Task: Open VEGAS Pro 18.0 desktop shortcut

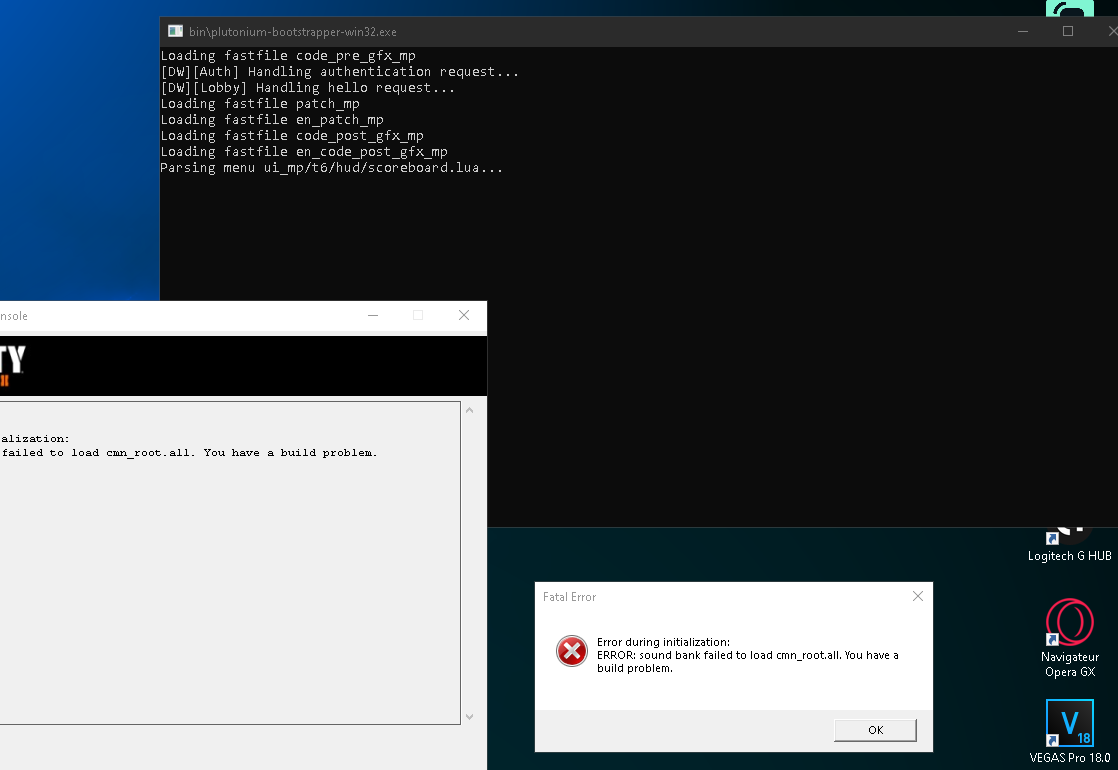Action: (1069, 724)
